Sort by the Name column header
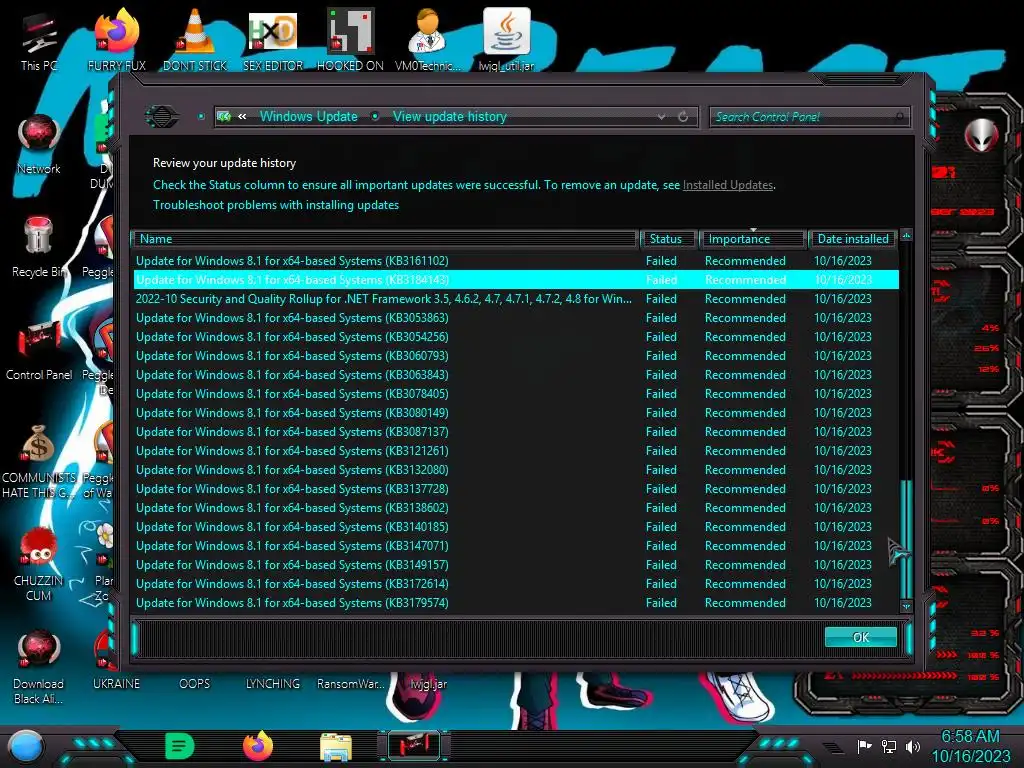Viewport: 1024px width, 768px height. pos(385,239)
